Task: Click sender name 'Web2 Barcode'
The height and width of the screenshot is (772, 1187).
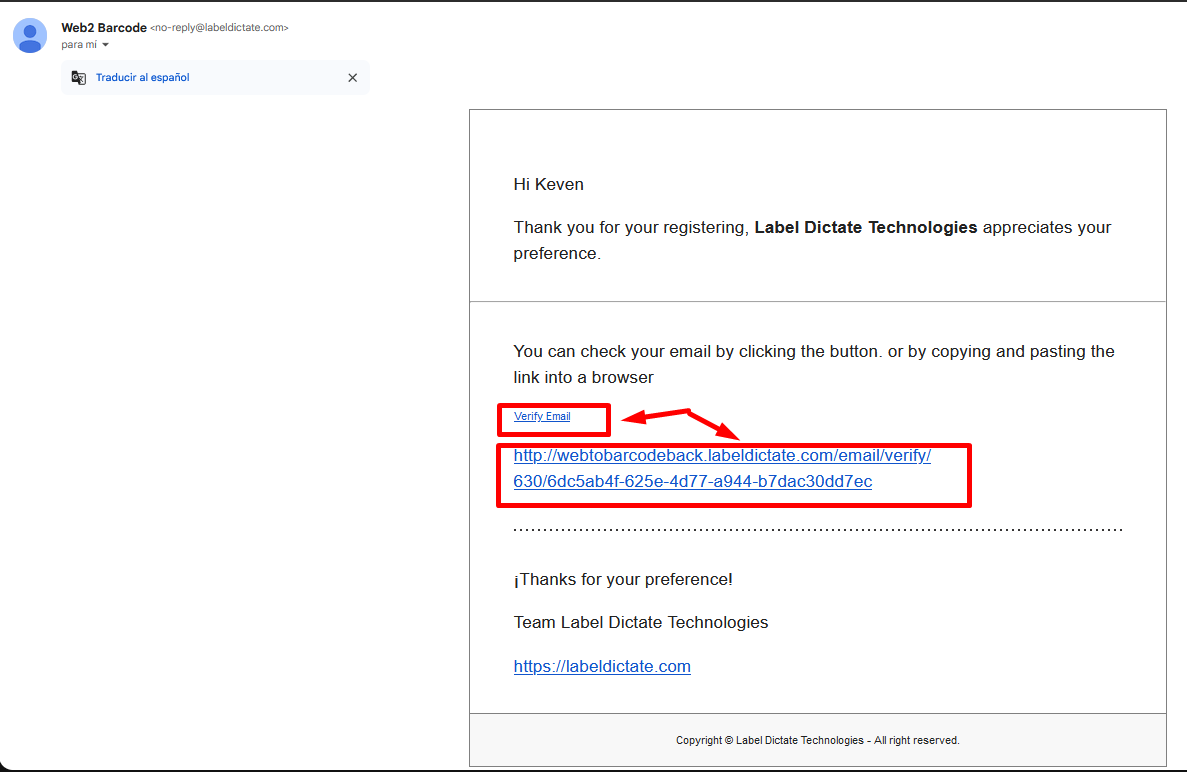Action: [x=104, y=27]
